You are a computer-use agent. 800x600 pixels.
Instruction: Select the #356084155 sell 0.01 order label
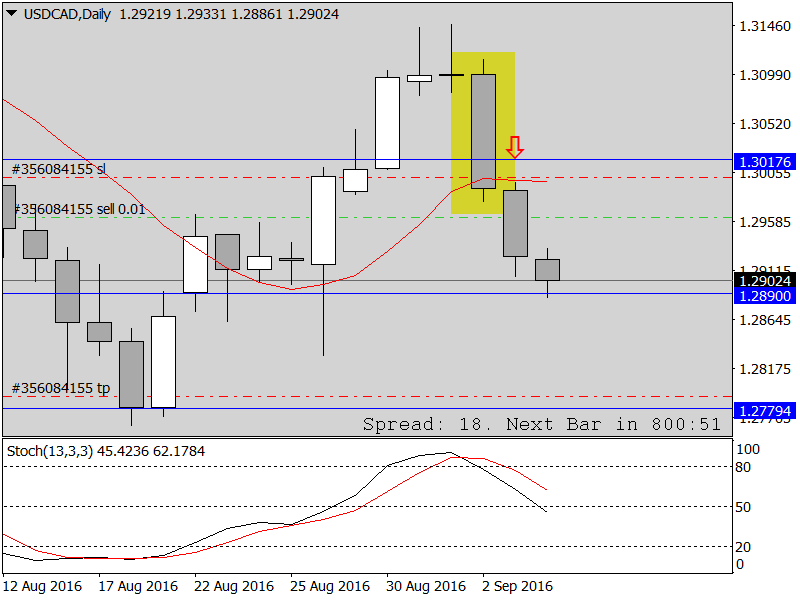tap(80, 209)
